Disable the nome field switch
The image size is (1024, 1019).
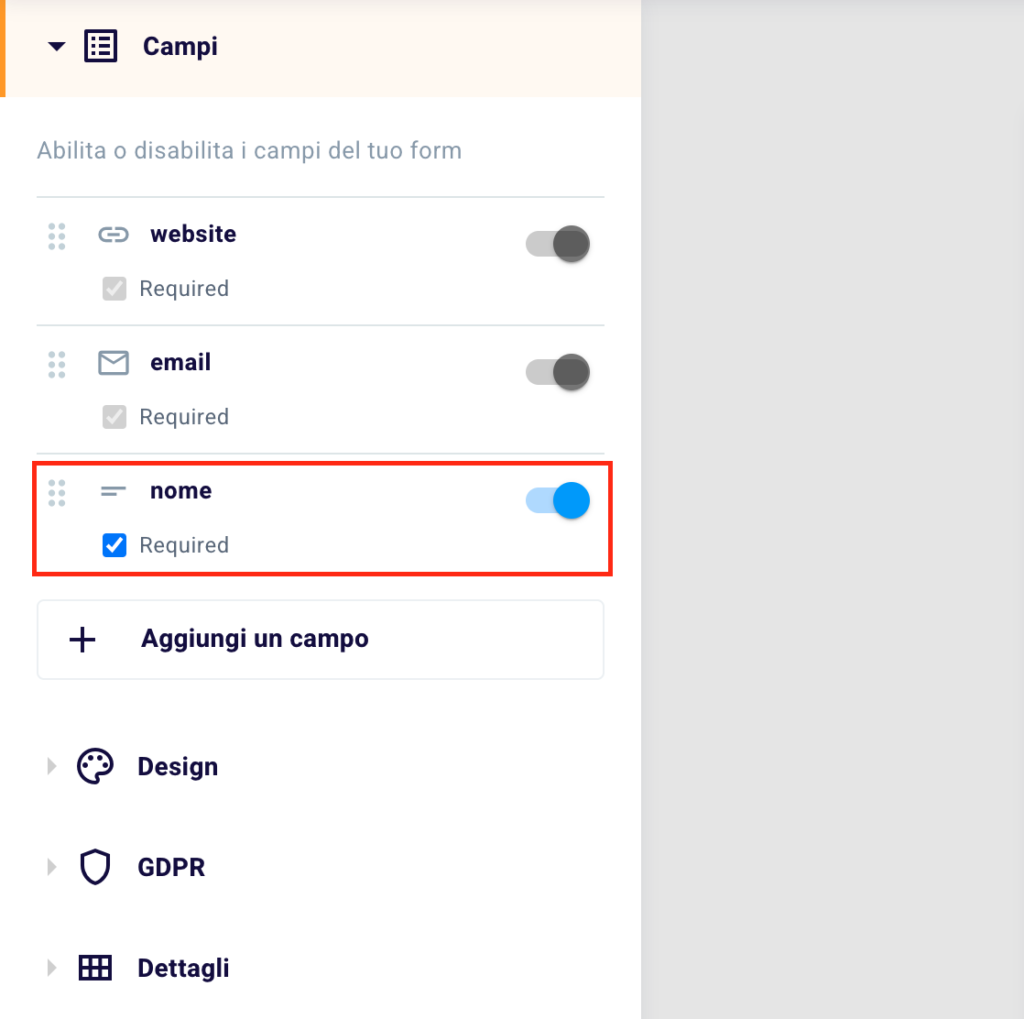(x=558, y=500)
